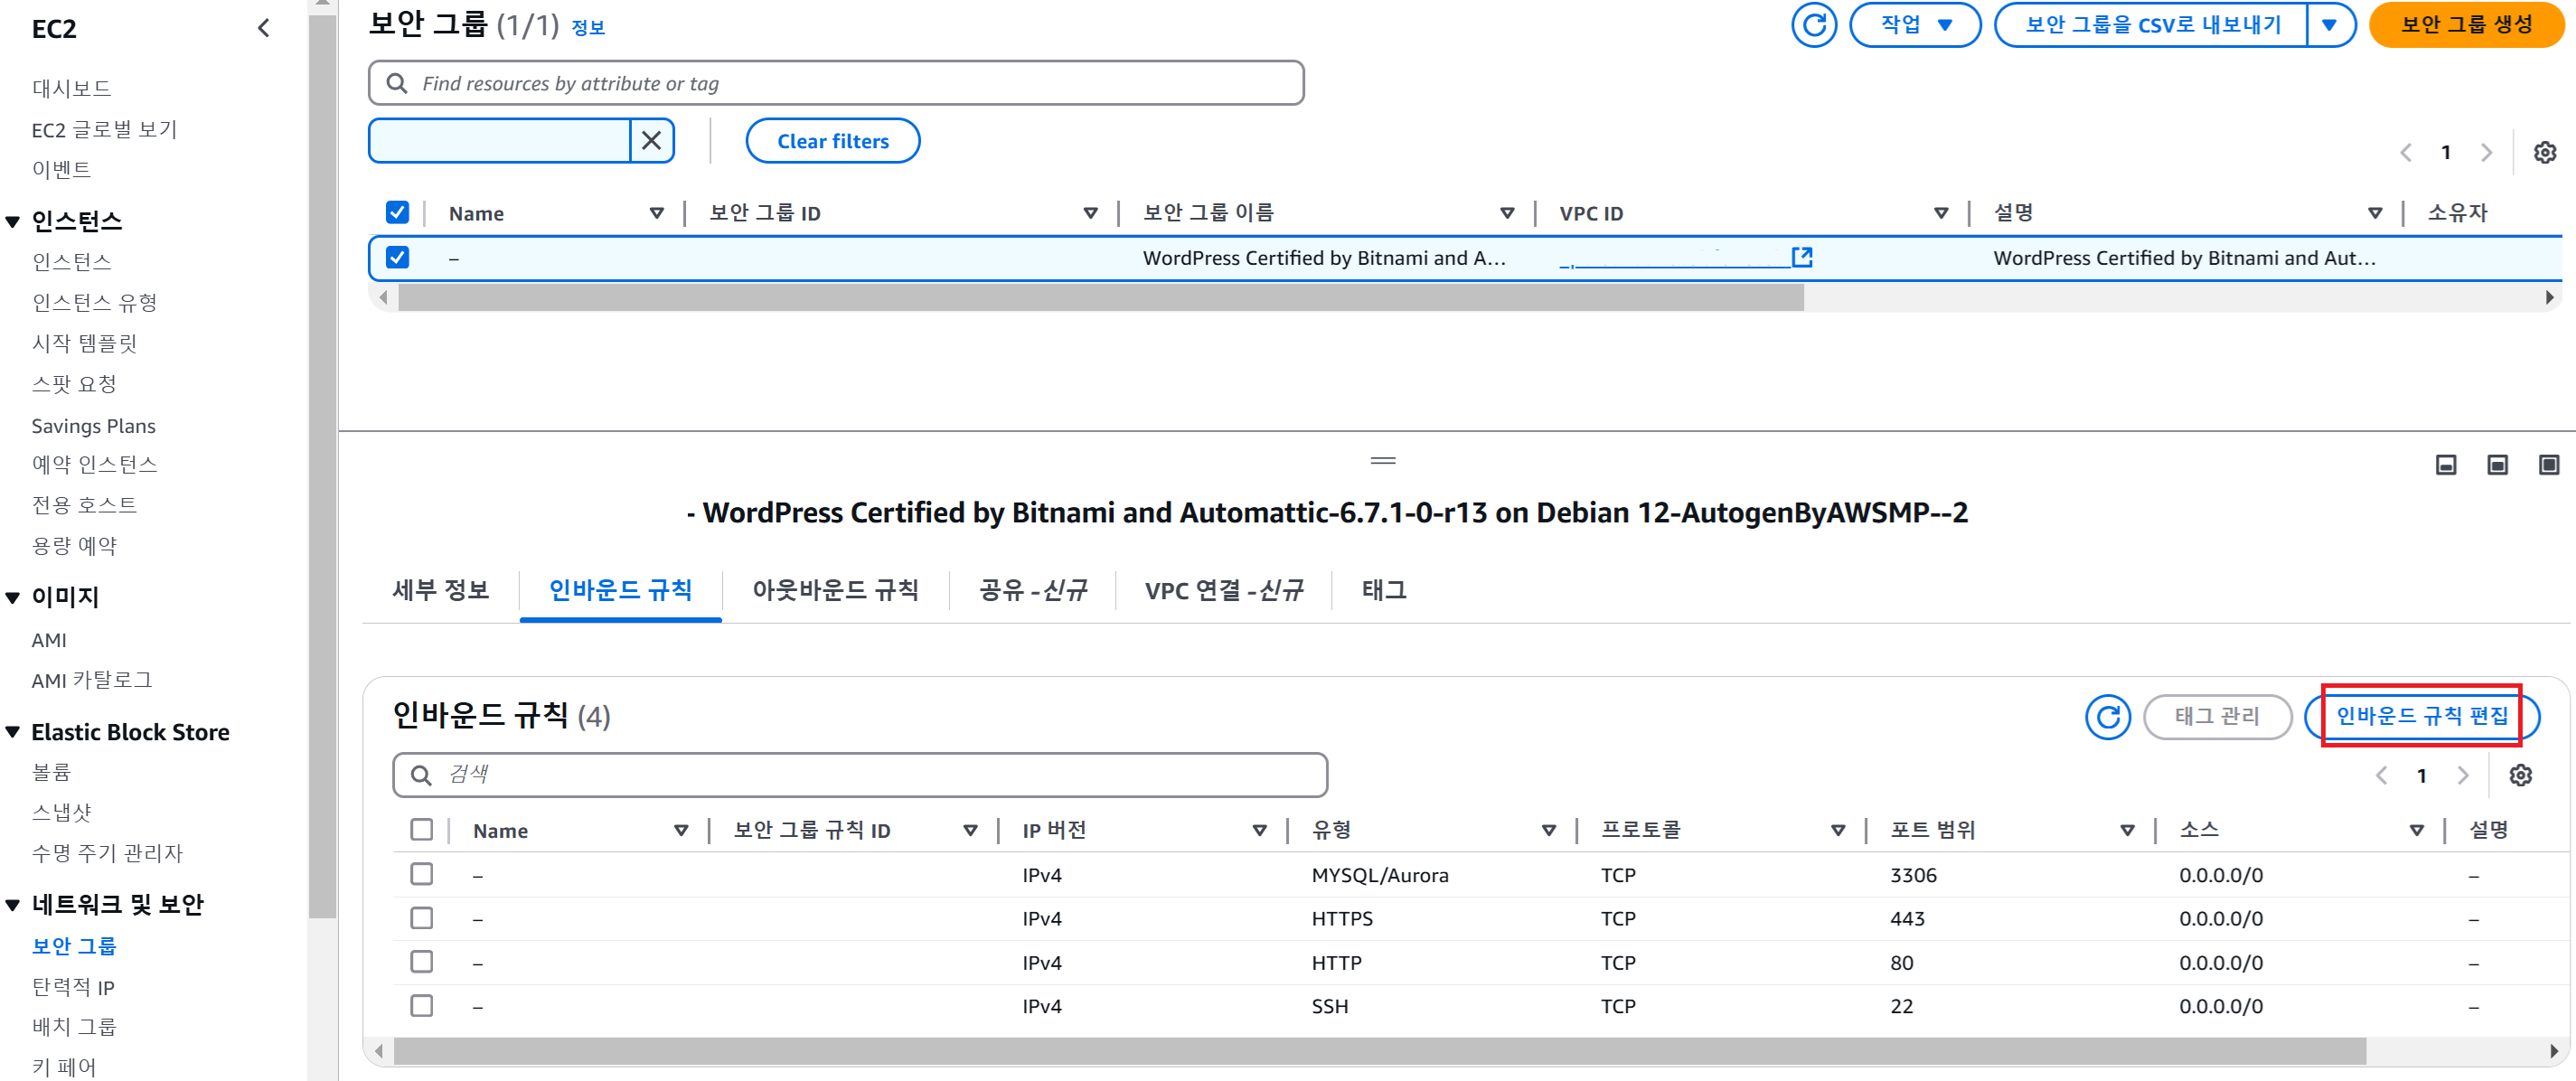Open security groups table preferences gear
The image size is (2576, 1081).
coord(2544,152)
